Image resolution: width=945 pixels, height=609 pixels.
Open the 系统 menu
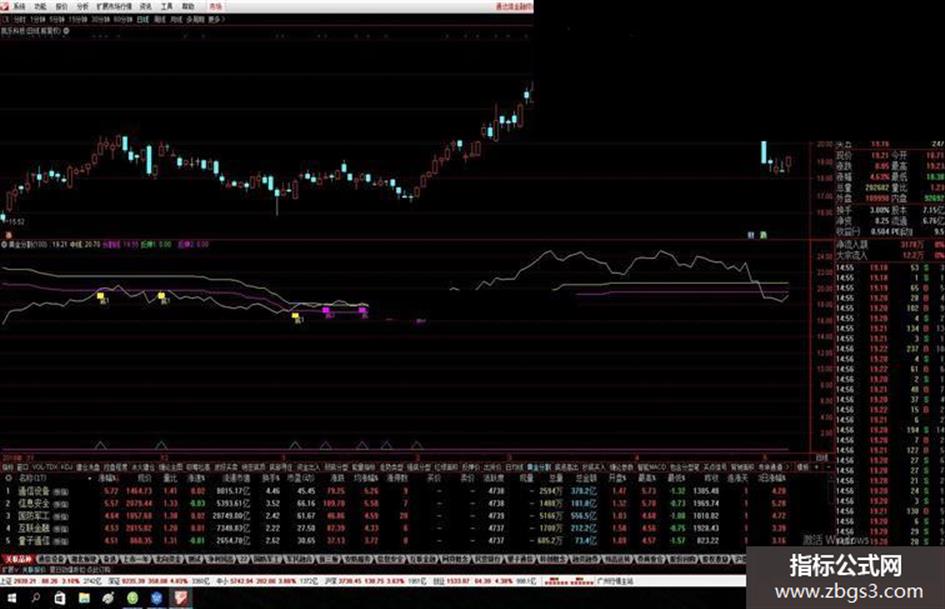(19, 7)
